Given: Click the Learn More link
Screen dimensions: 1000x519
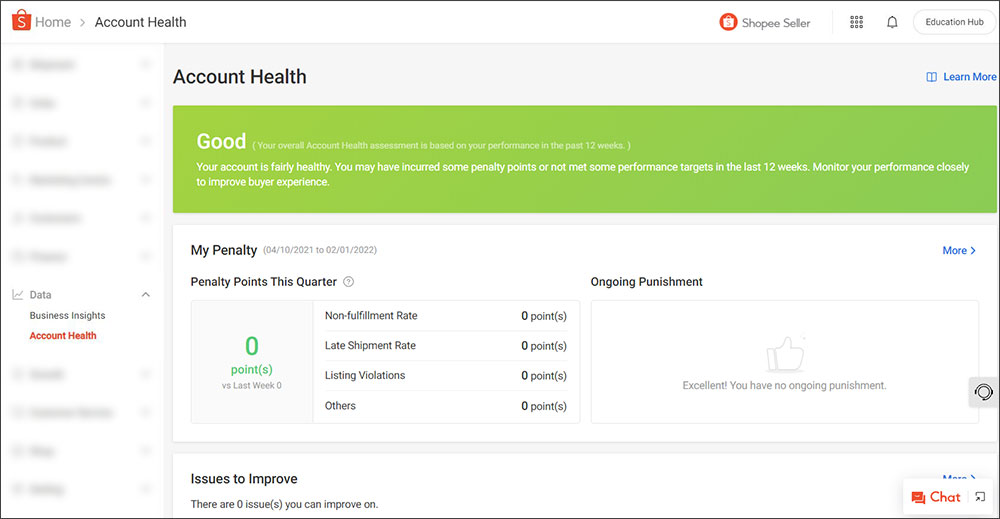Looking at the screenshot, I should [x=969, y=77].
